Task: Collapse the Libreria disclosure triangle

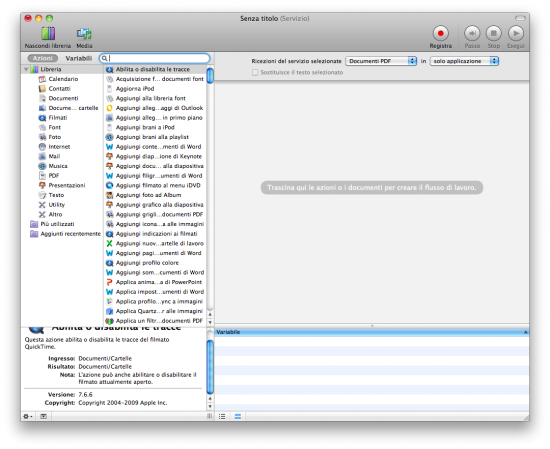Action: (x=26, y=69)
